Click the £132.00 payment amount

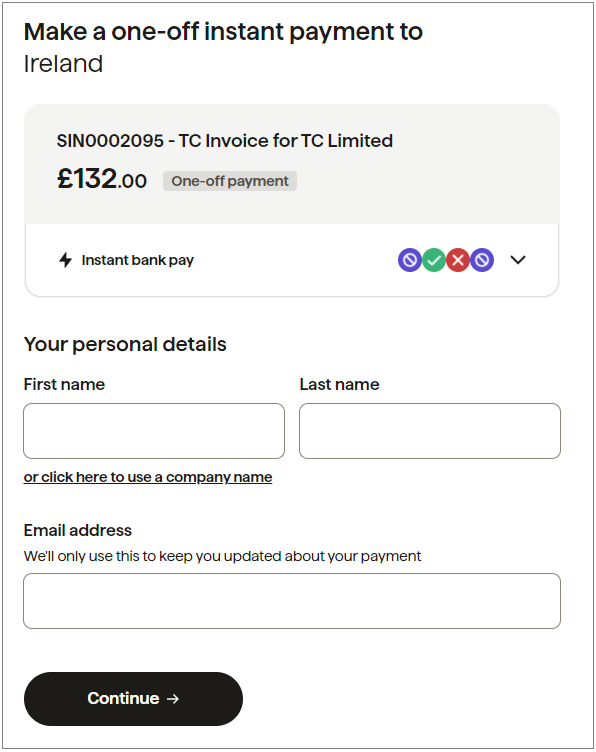tap(102, 178)
